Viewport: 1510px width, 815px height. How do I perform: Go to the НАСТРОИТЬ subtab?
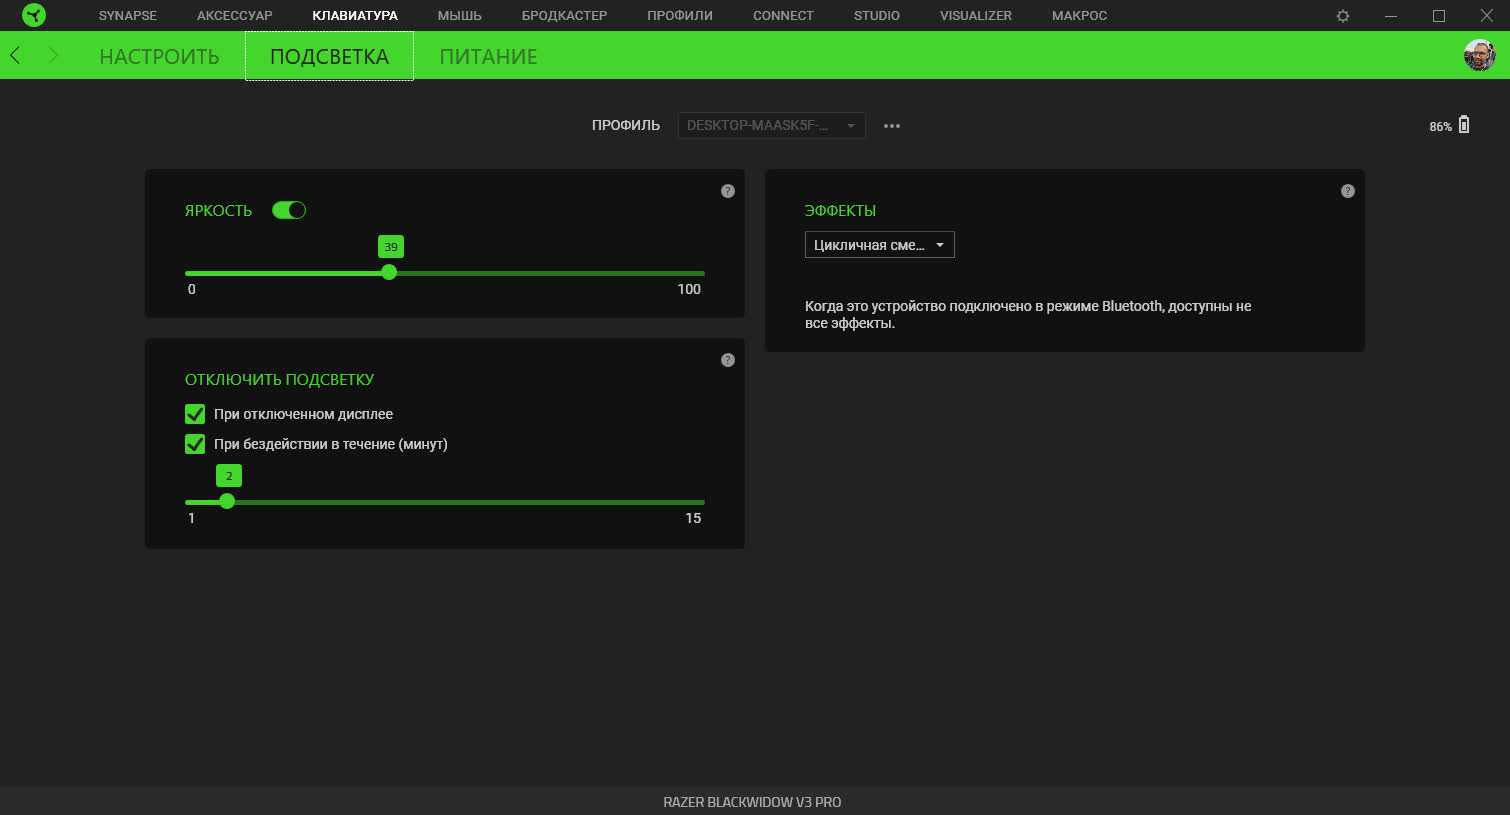(159, 57)
